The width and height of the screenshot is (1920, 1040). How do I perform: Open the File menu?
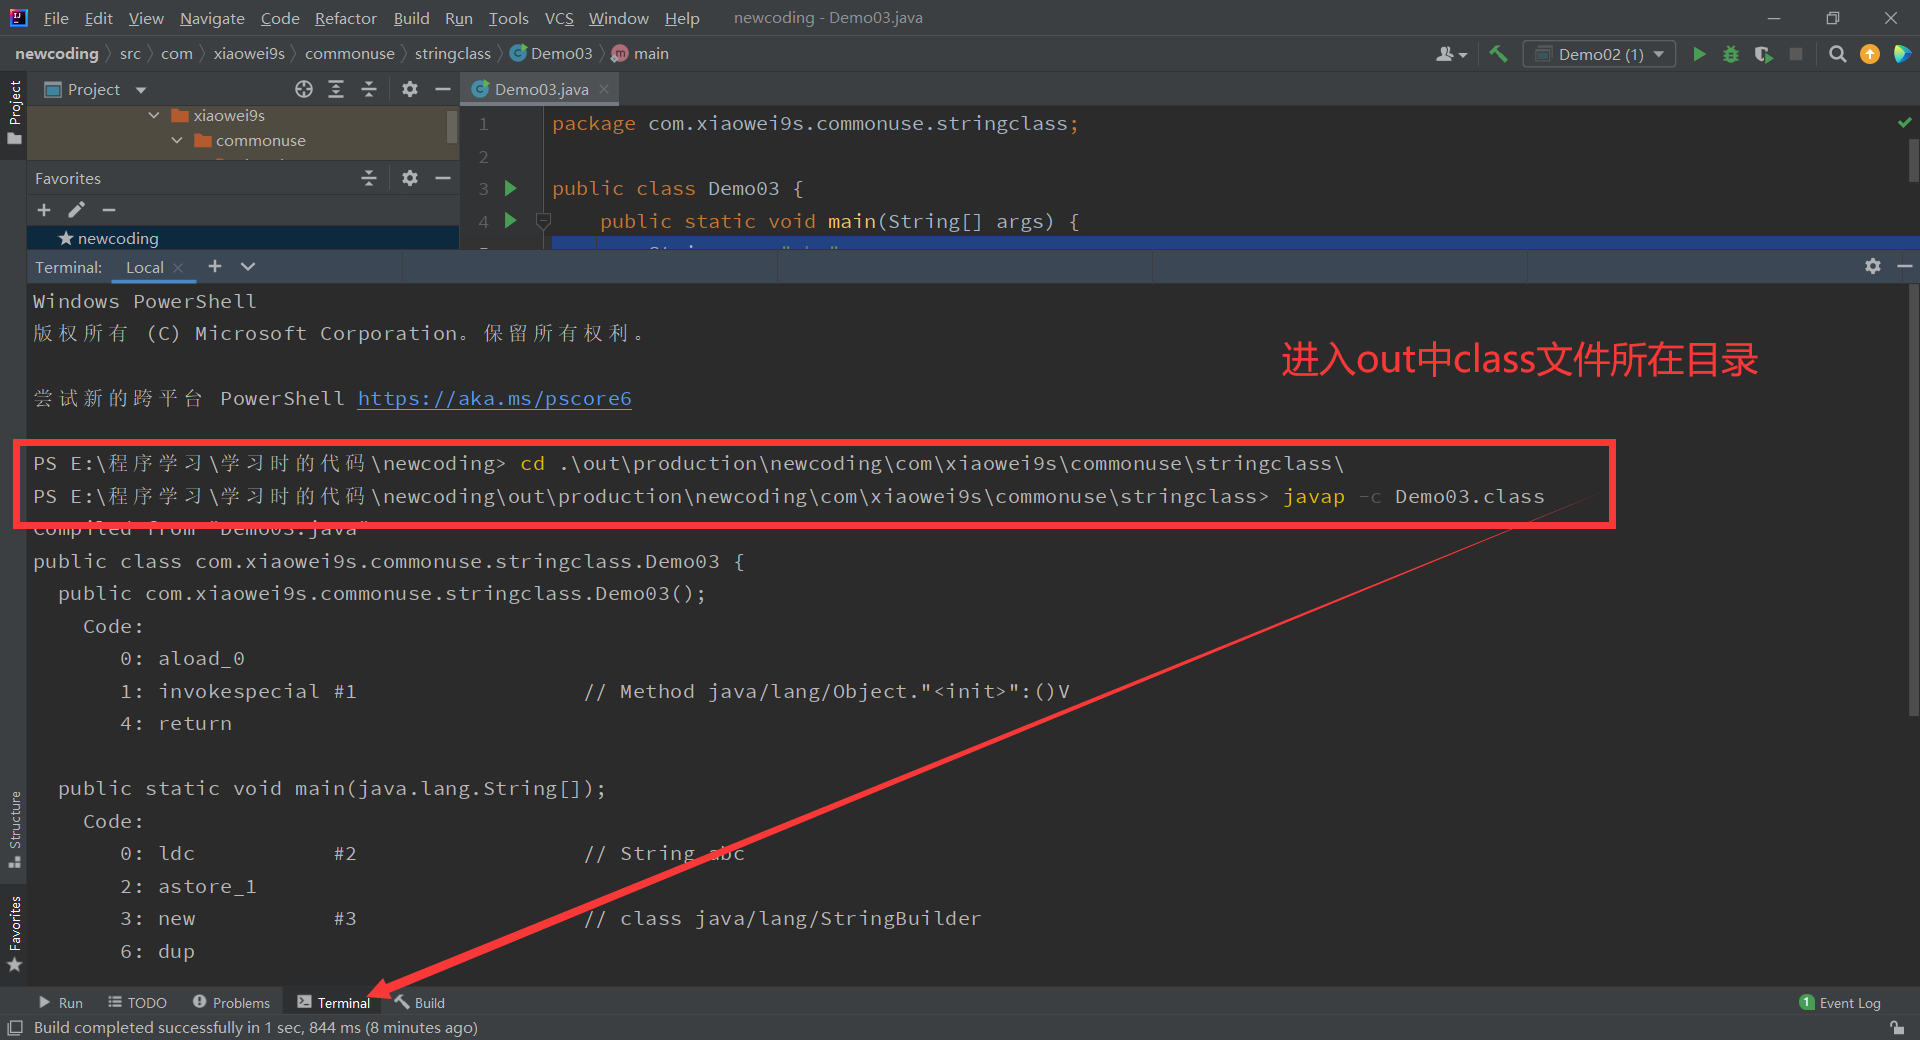click(x=56, y=18)
